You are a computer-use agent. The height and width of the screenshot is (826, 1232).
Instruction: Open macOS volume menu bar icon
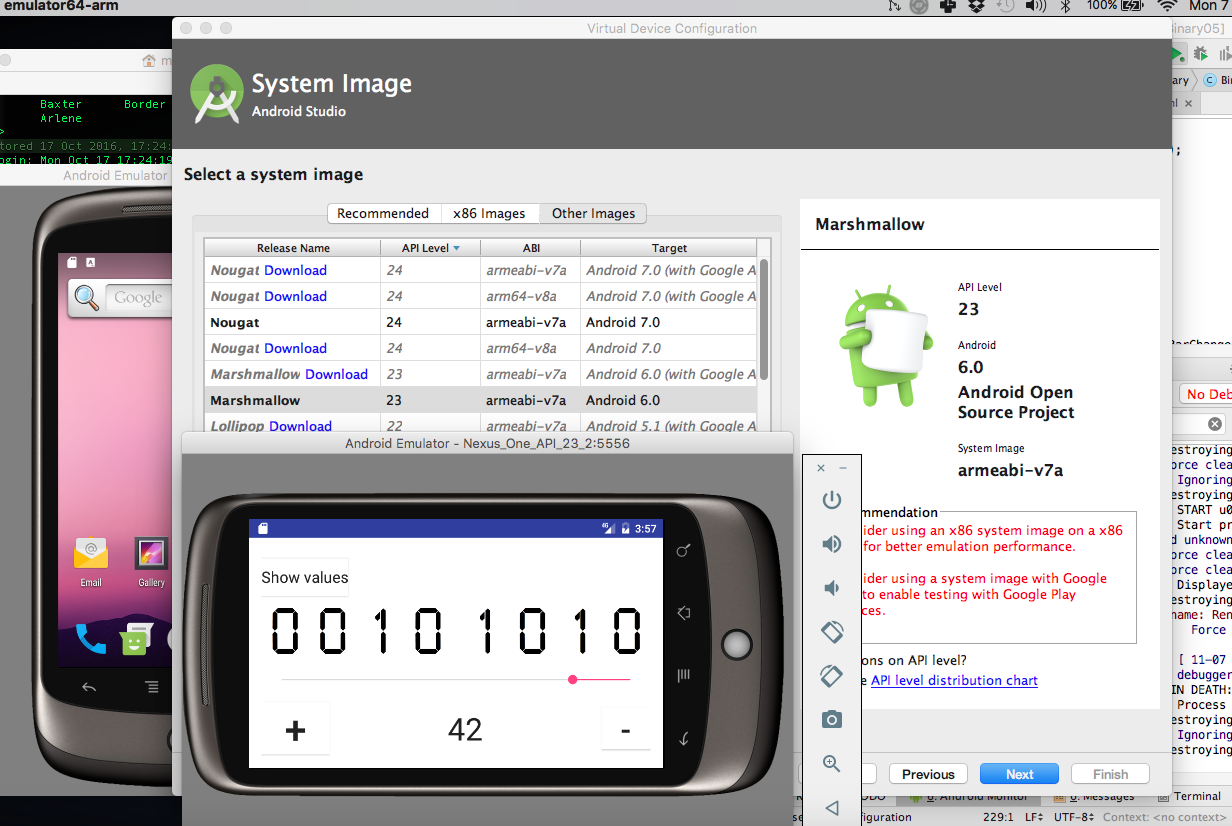click(x=1036, y=6)
